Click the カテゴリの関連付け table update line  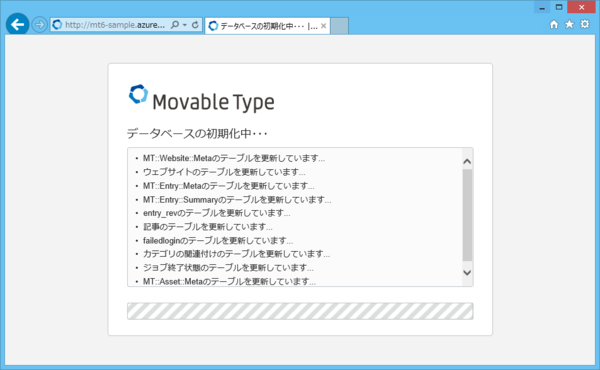[236, 254]
